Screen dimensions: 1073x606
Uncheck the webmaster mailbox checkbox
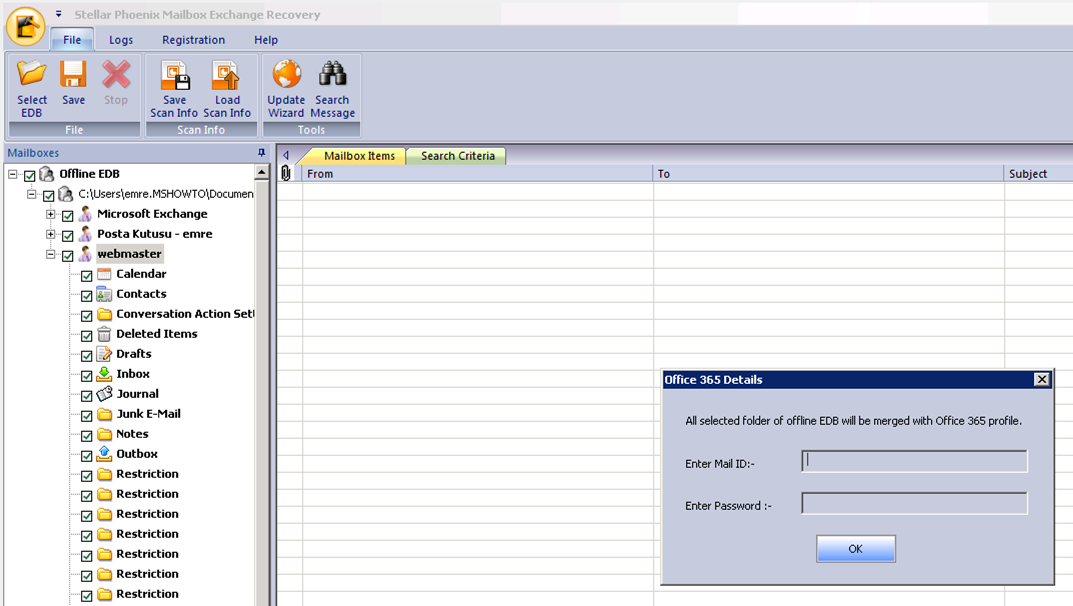pyautogui.click(x=68, y=256)
